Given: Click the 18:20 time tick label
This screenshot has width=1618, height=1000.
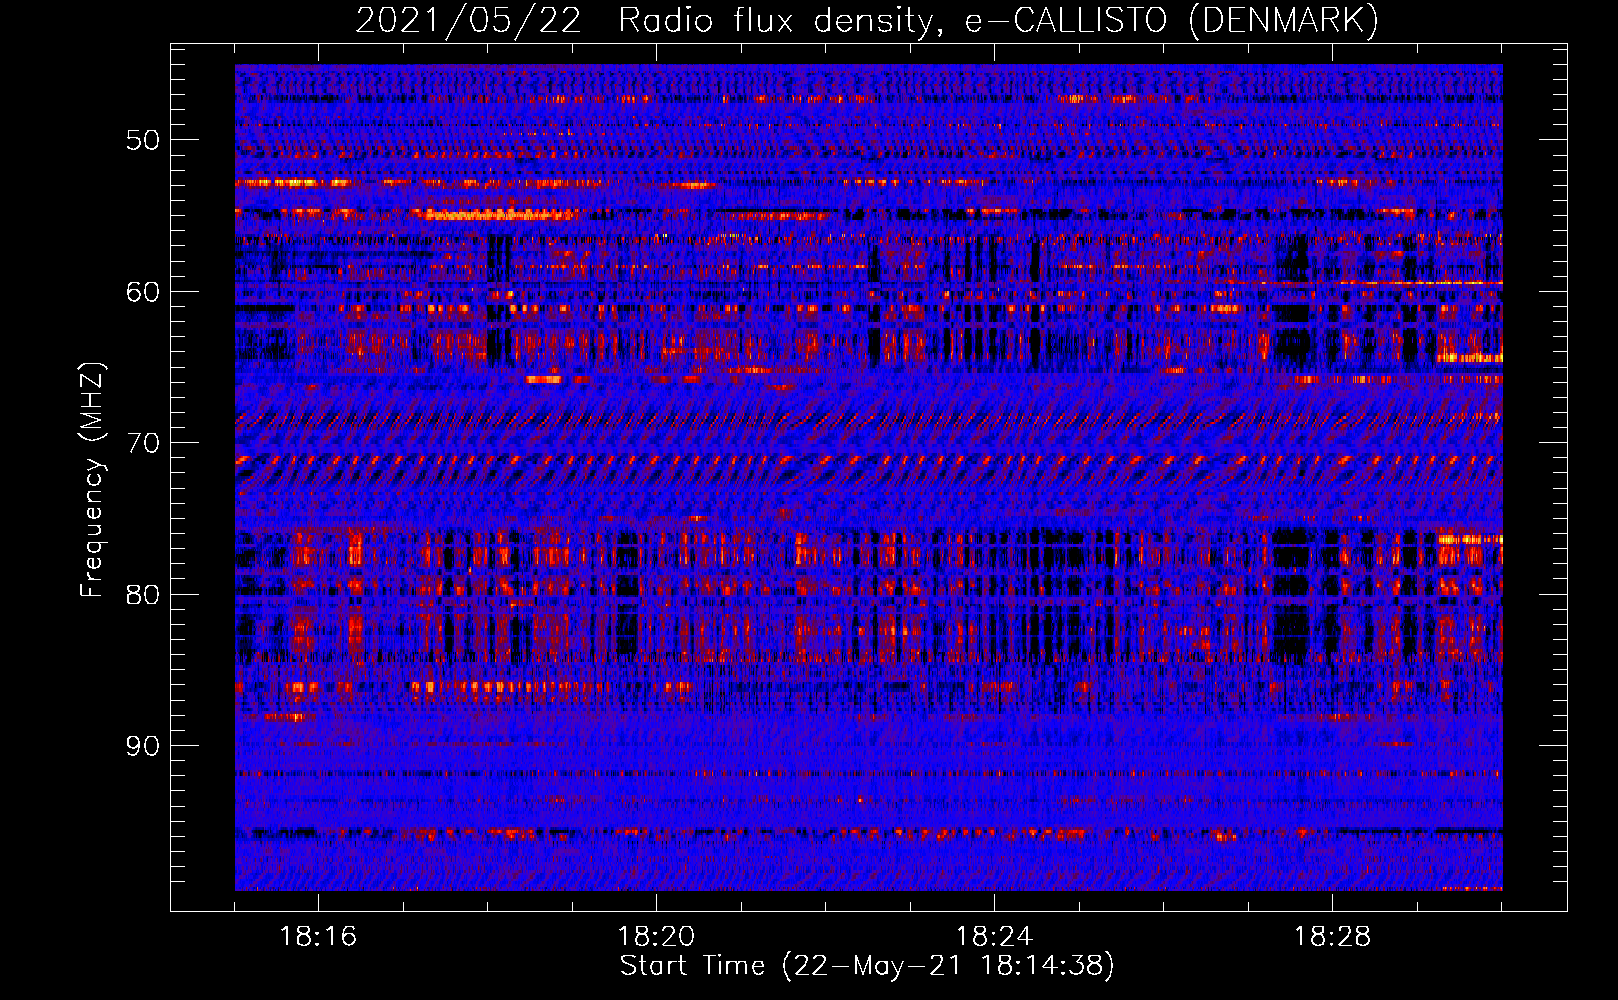Looking at the screenshot, I should click(656, 937).
